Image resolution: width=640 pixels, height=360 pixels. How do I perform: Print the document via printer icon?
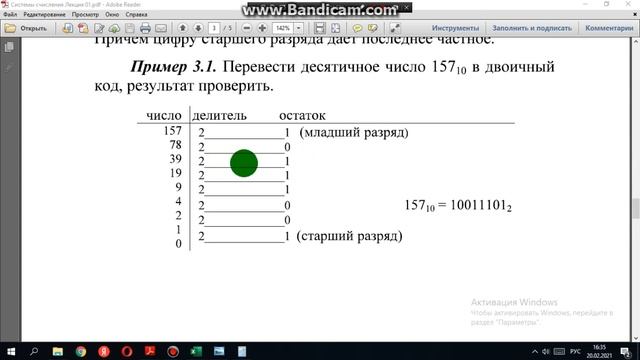145,28
